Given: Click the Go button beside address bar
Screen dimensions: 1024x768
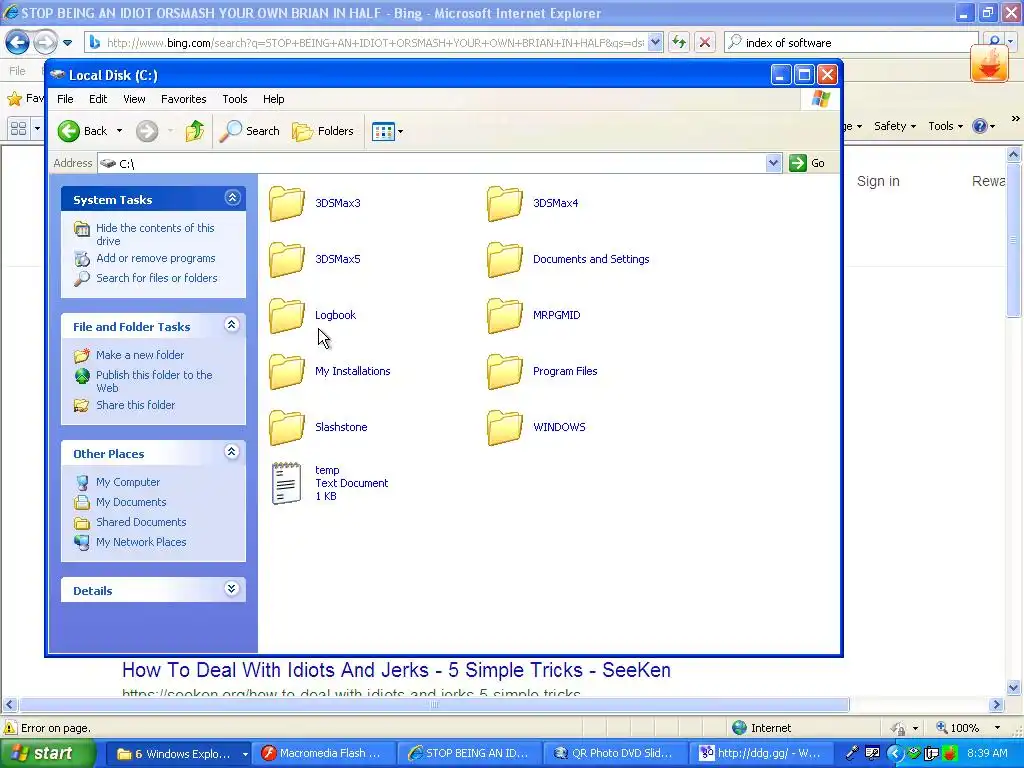Looking at the screenshot, I should pyautogui.click(x=807, y=163).
